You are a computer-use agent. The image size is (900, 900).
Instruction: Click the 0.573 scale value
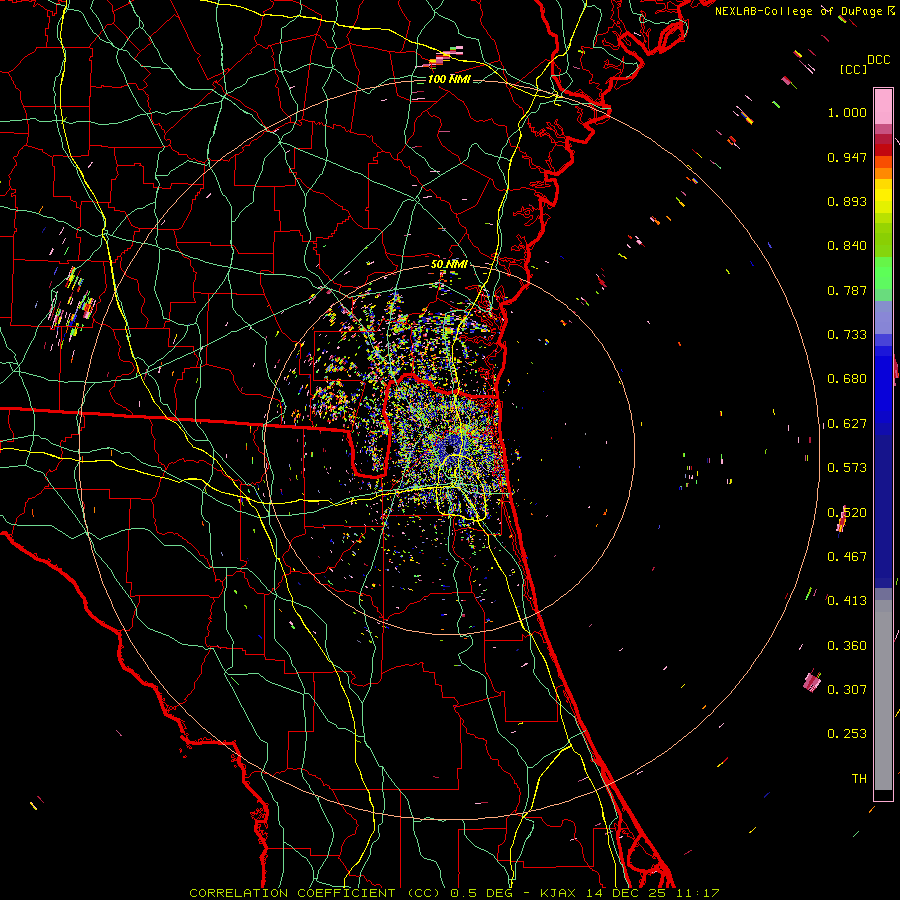(x=847, y=468)
